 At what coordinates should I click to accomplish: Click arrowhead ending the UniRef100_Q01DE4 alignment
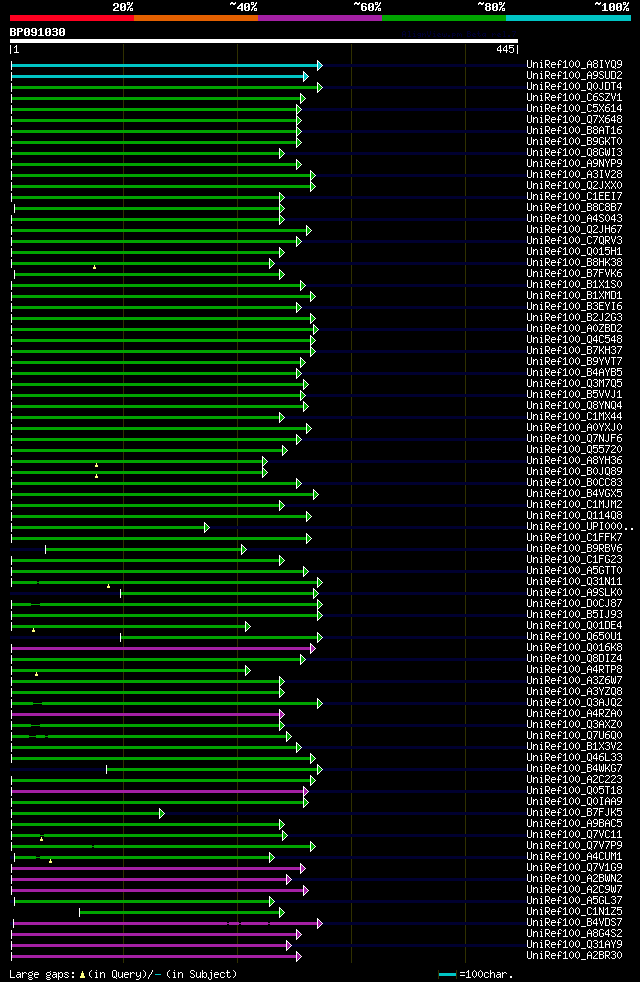pos(248,626)
